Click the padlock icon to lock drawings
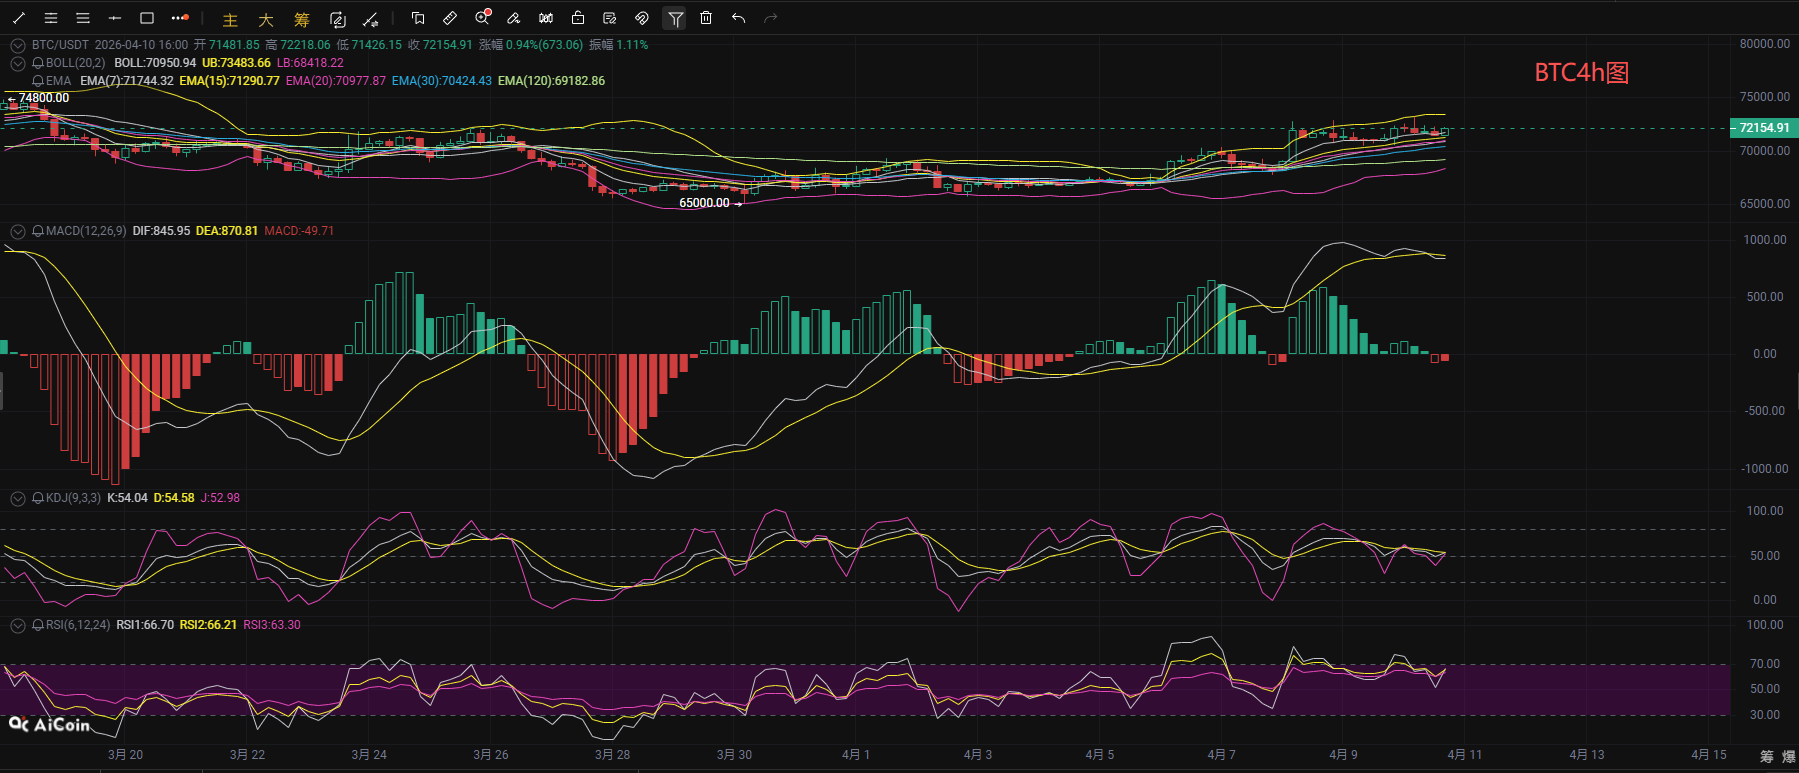Viewport: 1799px width, 773px height. point(578,18)
